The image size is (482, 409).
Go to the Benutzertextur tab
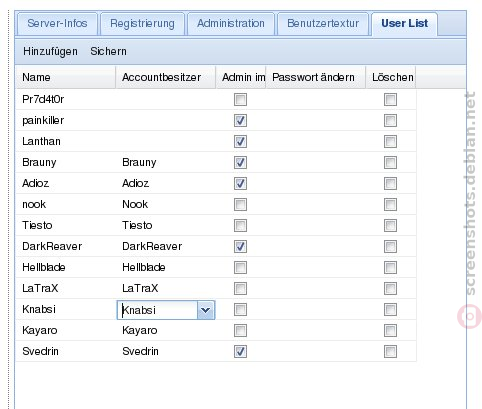[x=323, y=24]
